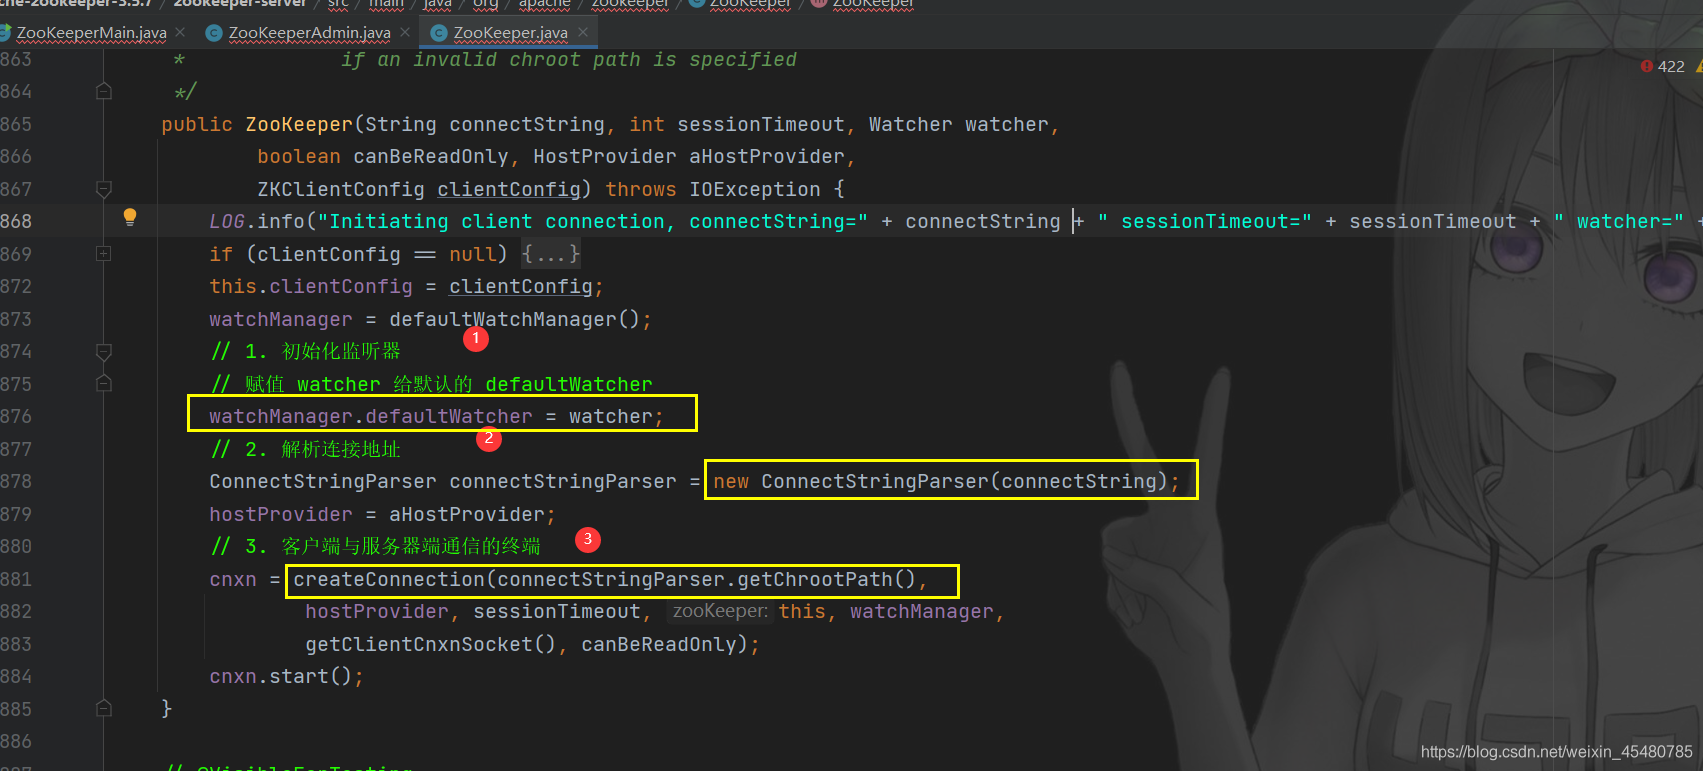Click watchManager argument on line 882
The height and width of the screenshot is (771, 1703).
(922, 611)
